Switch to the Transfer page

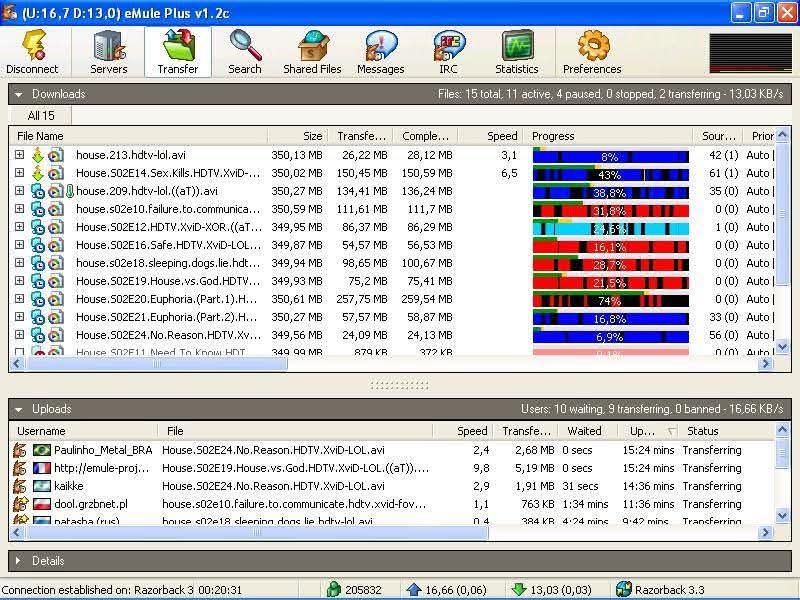pyautogui.click(x=178, y=52)
